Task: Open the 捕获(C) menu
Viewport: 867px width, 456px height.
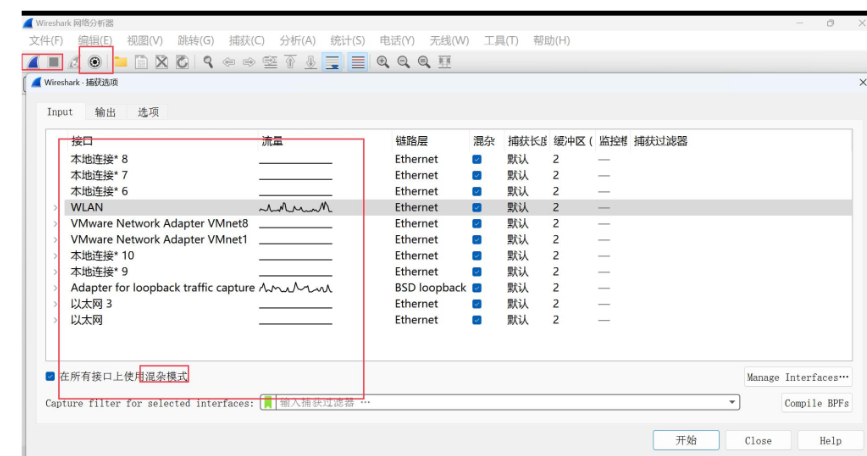Action: pyautogui.click(x=246, y=40)
